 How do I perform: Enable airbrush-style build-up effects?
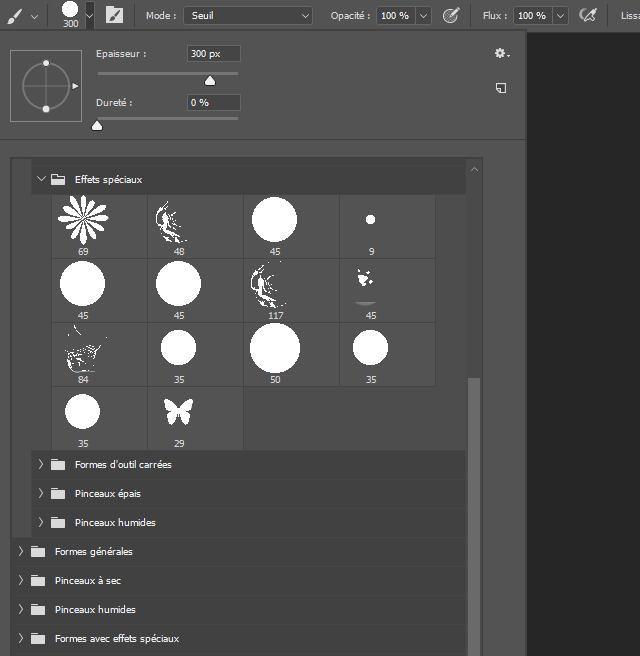(589, 16)
